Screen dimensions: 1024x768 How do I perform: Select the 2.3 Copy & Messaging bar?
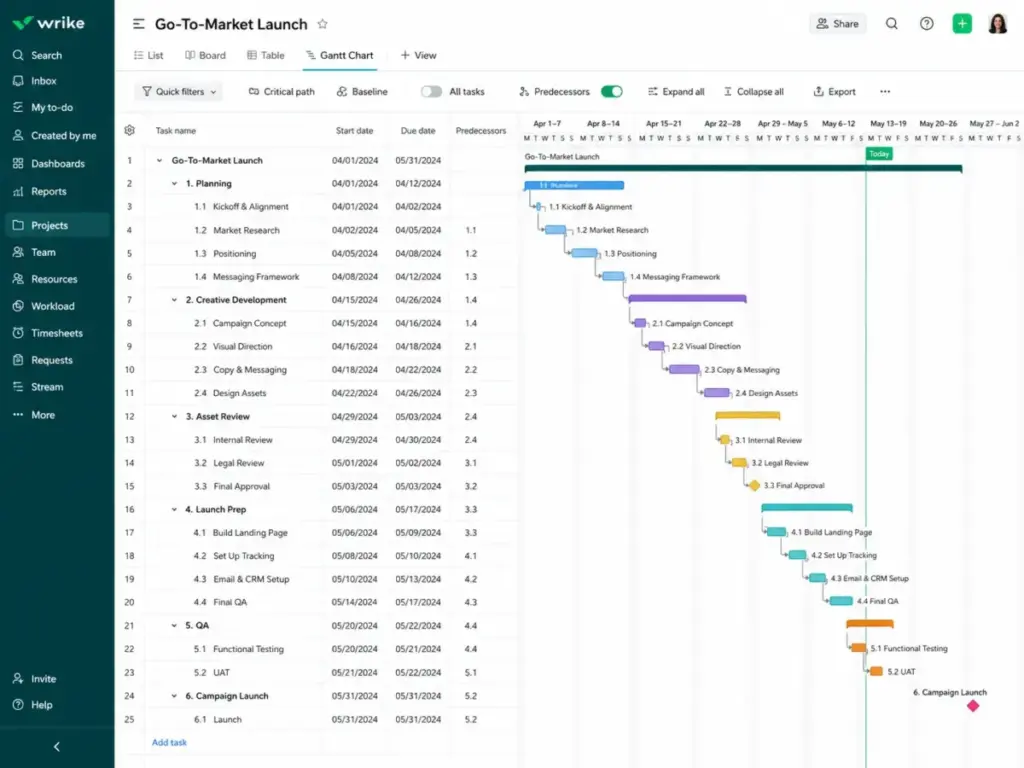[x=684, y=370]
